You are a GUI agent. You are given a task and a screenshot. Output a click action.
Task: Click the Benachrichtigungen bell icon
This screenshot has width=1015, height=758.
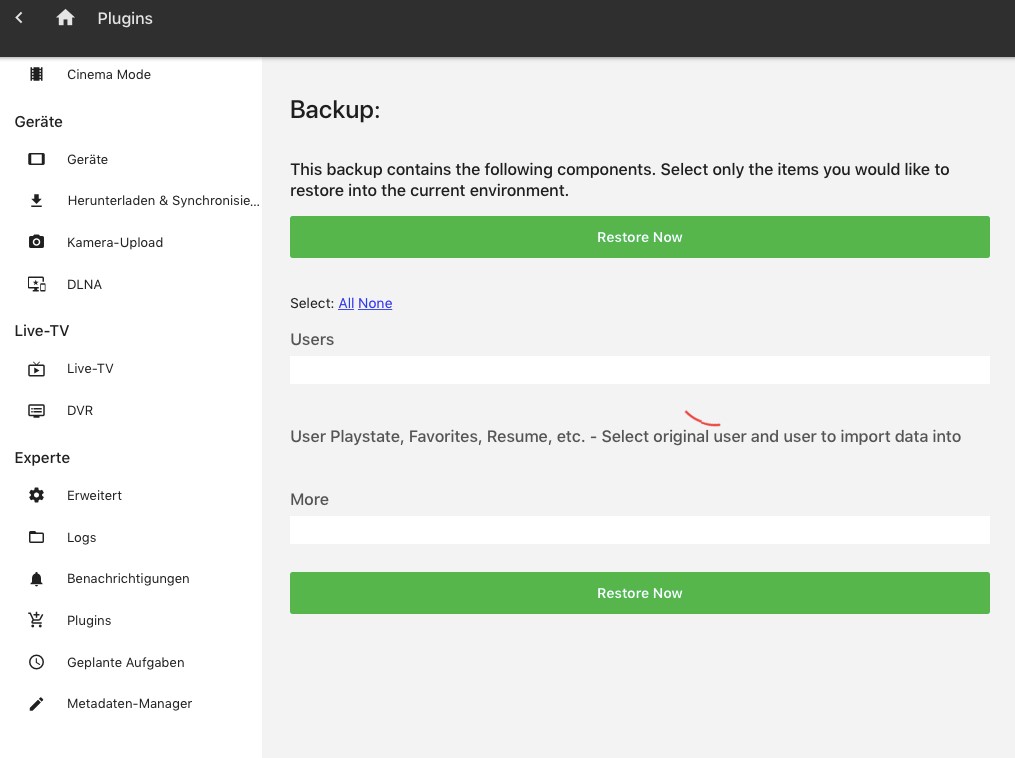point(37,579)
